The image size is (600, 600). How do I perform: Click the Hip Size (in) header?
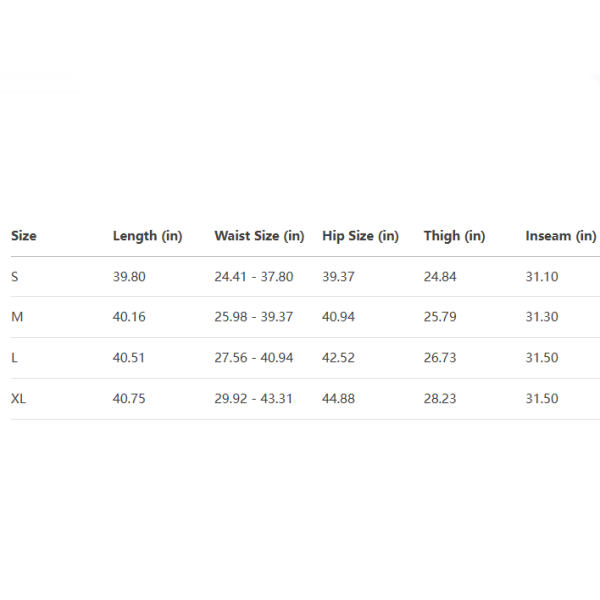(x=360, y=236)
